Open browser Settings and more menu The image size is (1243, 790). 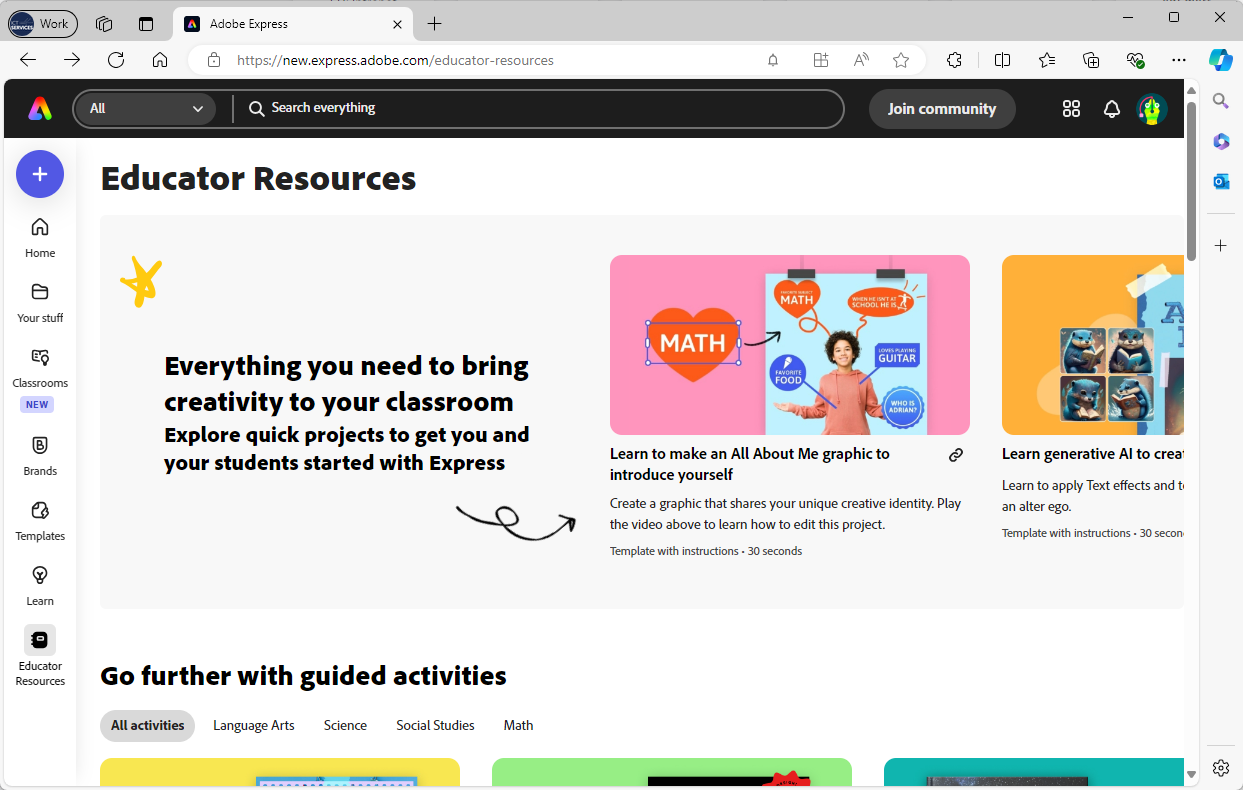pos(1179,60)
